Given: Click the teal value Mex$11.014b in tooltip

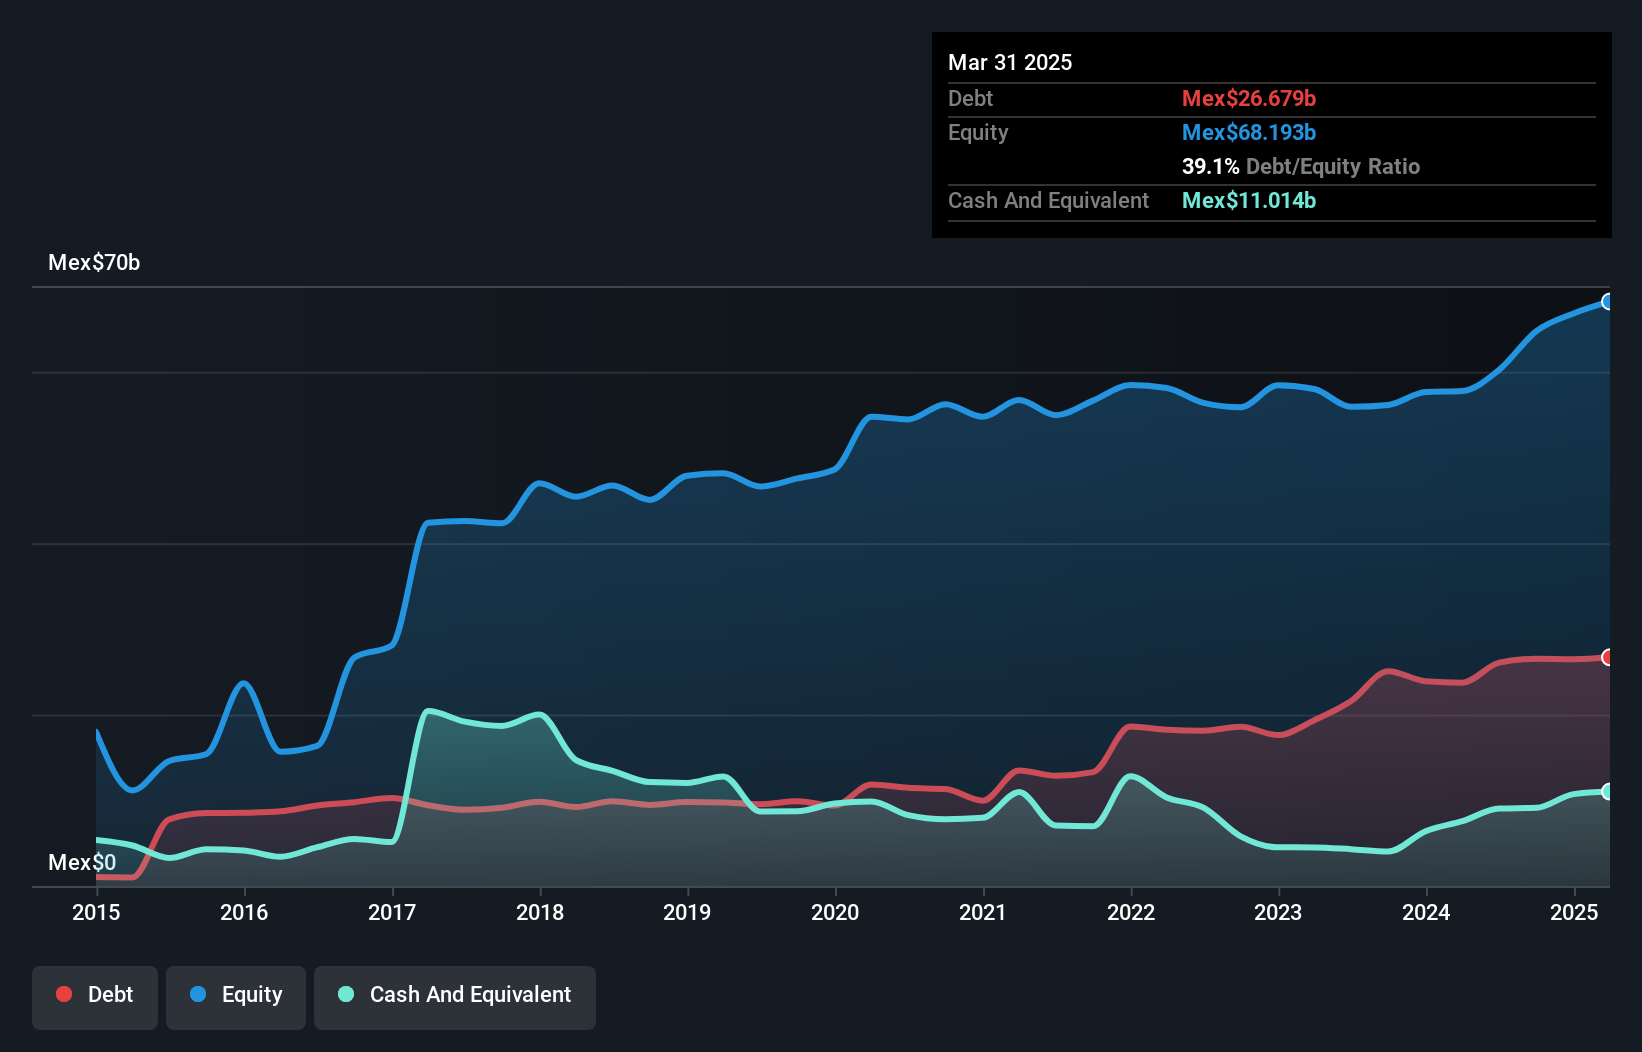Looking at the screenshot, I should point(1248,201).
